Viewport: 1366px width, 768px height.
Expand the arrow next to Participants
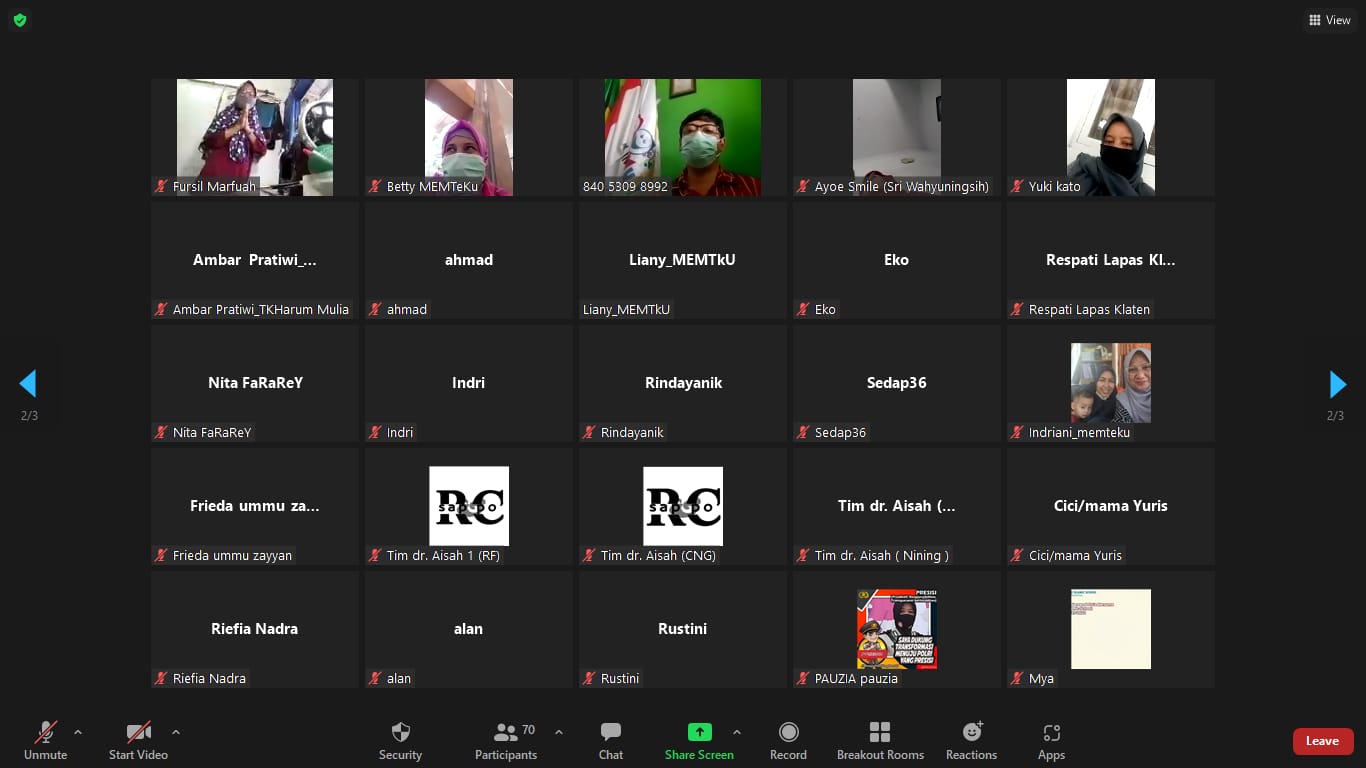[x=559, y=732]
